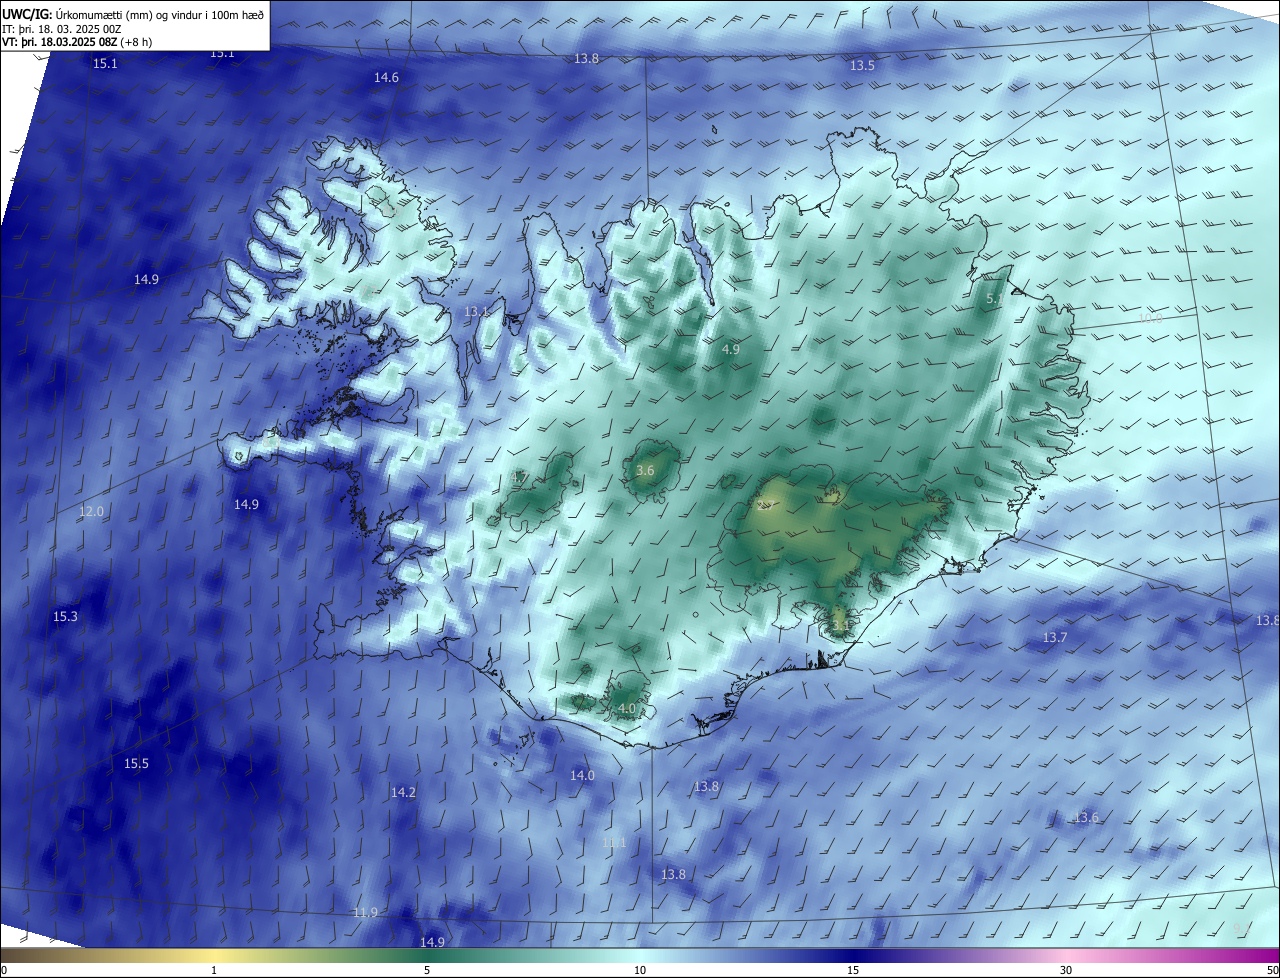The image size is (1280, 978).
Task: Click the 15.3 value label on the map
Action: (65, 617)
